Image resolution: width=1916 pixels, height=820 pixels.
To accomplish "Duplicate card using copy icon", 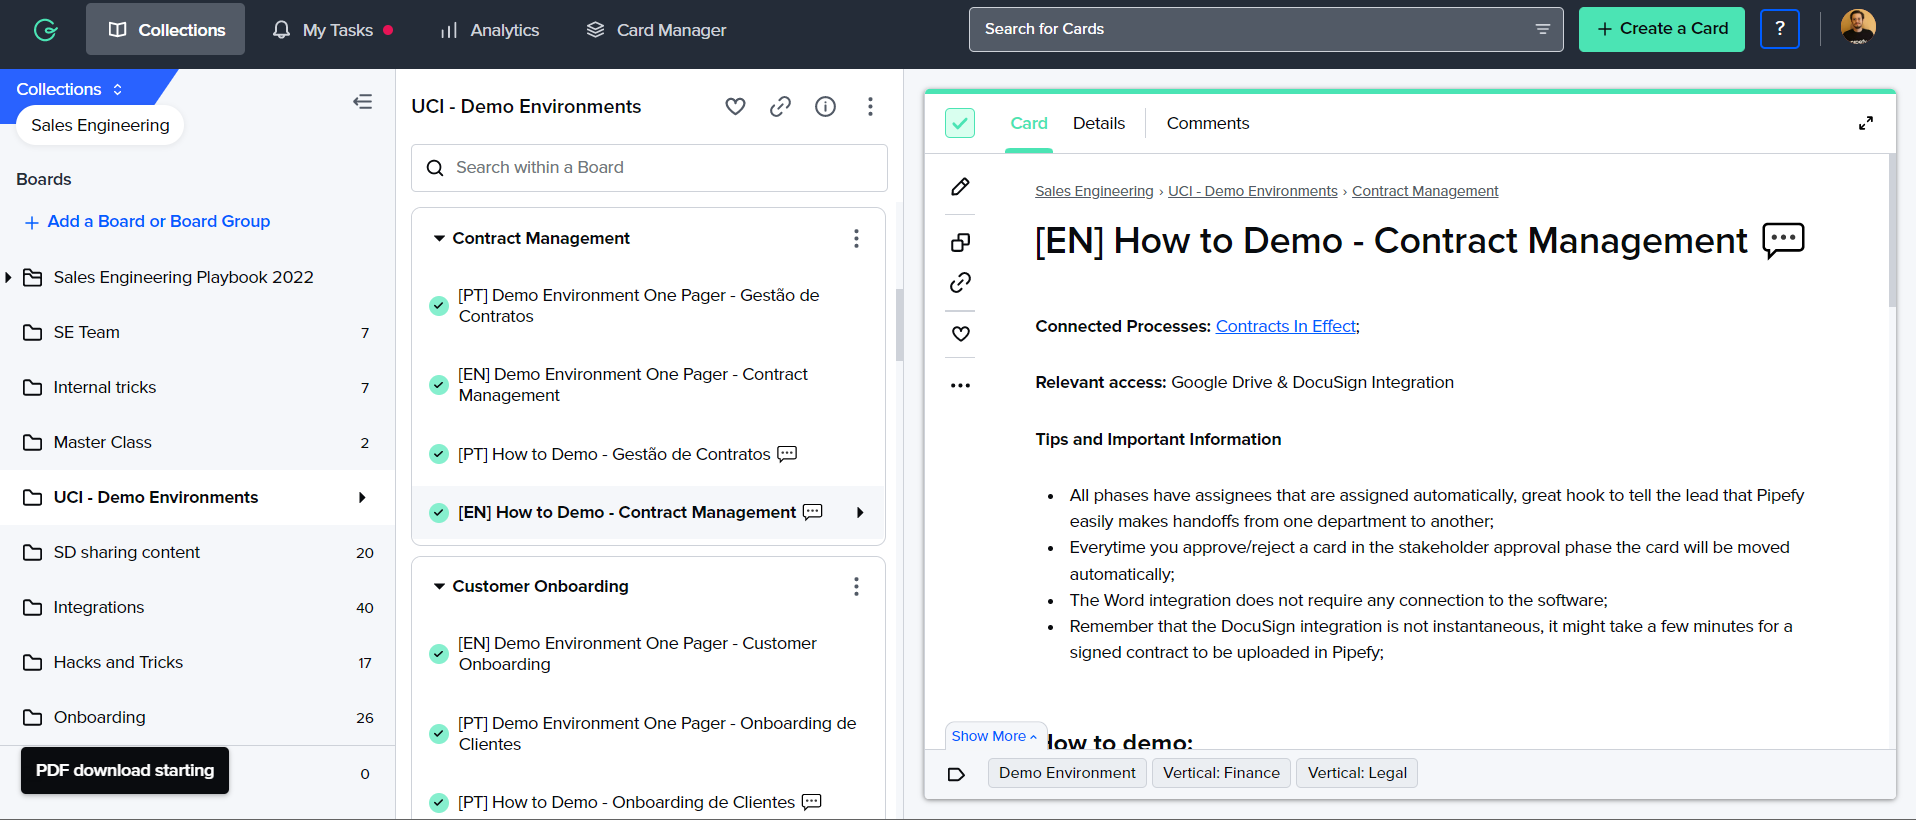I will (960, 242).
